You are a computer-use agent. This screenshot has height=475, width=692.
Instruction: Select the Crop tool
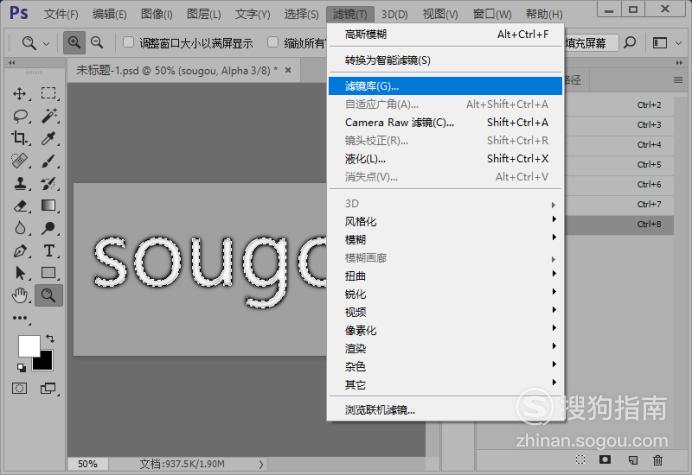pos(19,139)
